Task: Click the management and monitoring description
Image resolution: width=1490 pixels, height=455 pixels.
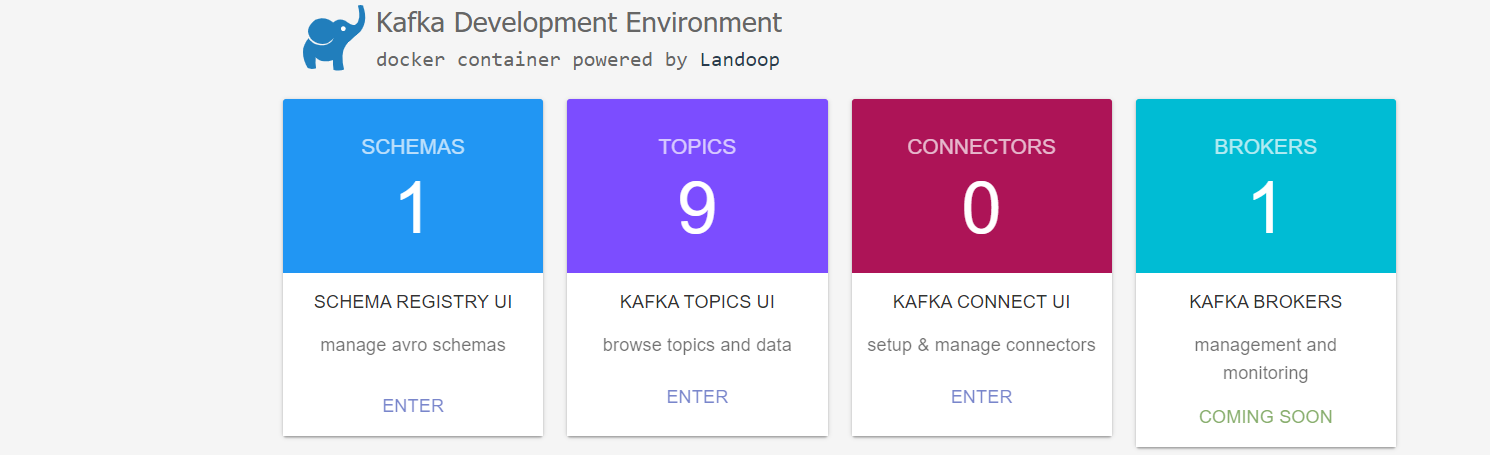Action: point(1265,359)
